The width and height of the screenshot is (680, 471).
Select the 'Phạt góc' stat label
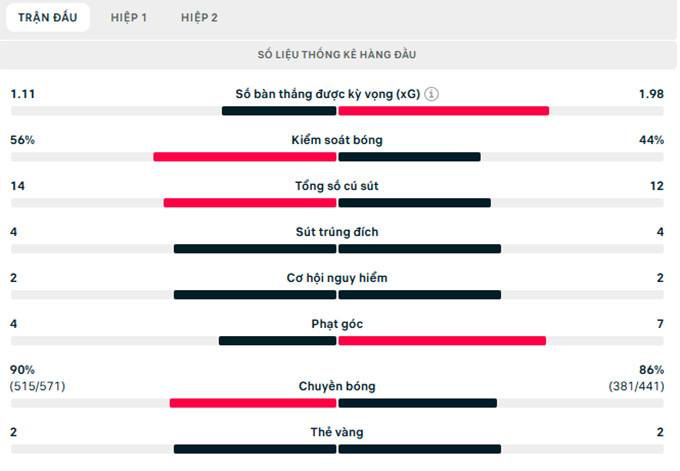coord(337,324)
